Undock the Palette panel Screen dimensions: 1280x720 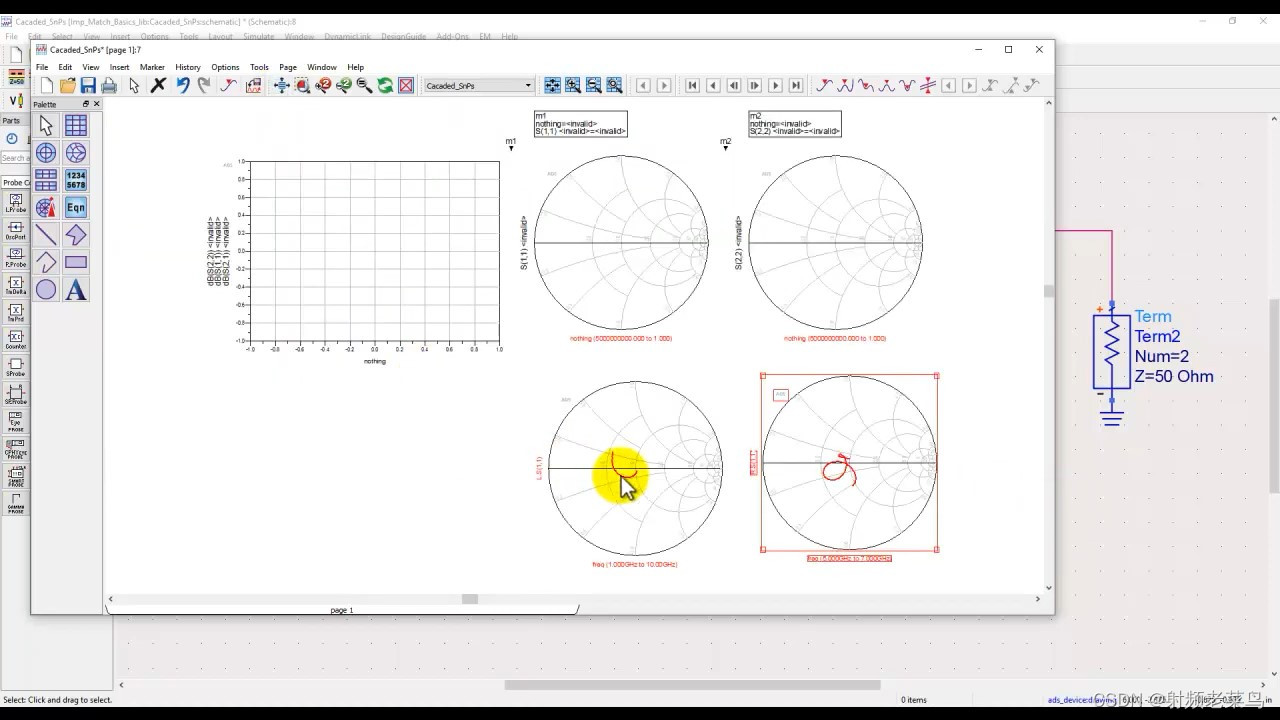click(x=85, y=104)
